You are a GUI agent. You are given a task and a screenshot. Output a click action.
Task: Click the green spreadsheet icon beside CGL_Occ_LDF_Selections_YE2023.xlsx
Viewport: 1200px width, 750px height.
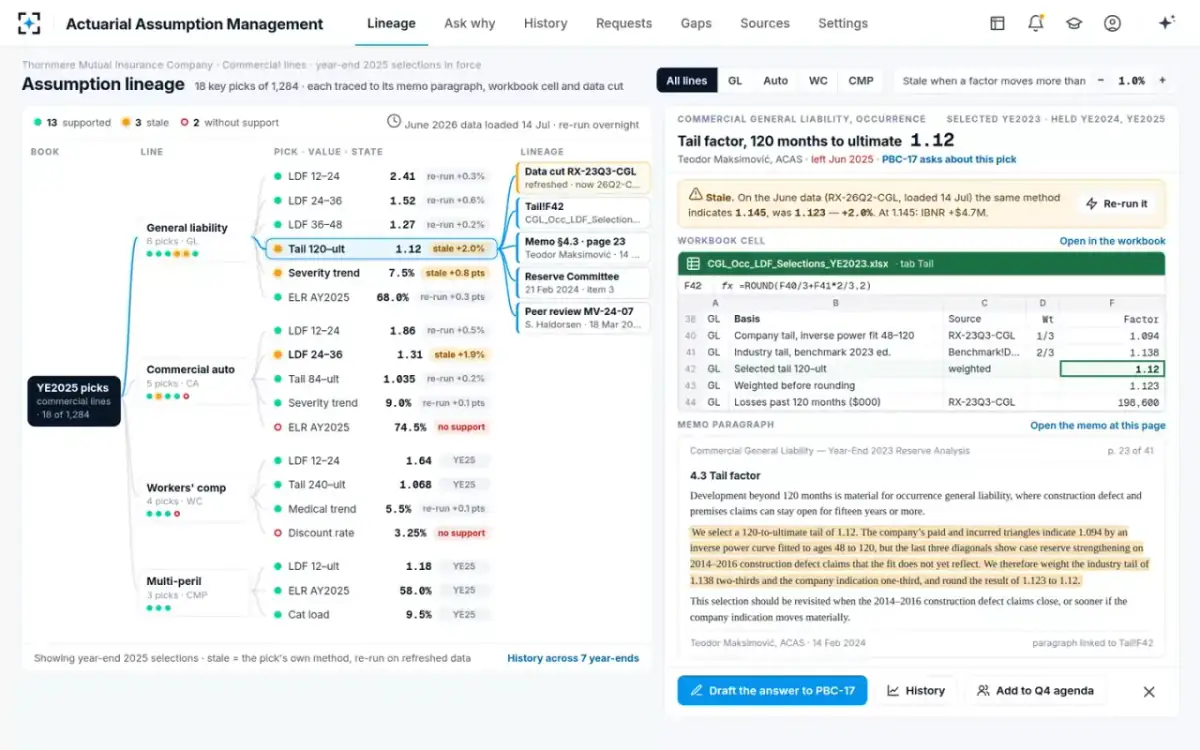click(x=692, y=264)
